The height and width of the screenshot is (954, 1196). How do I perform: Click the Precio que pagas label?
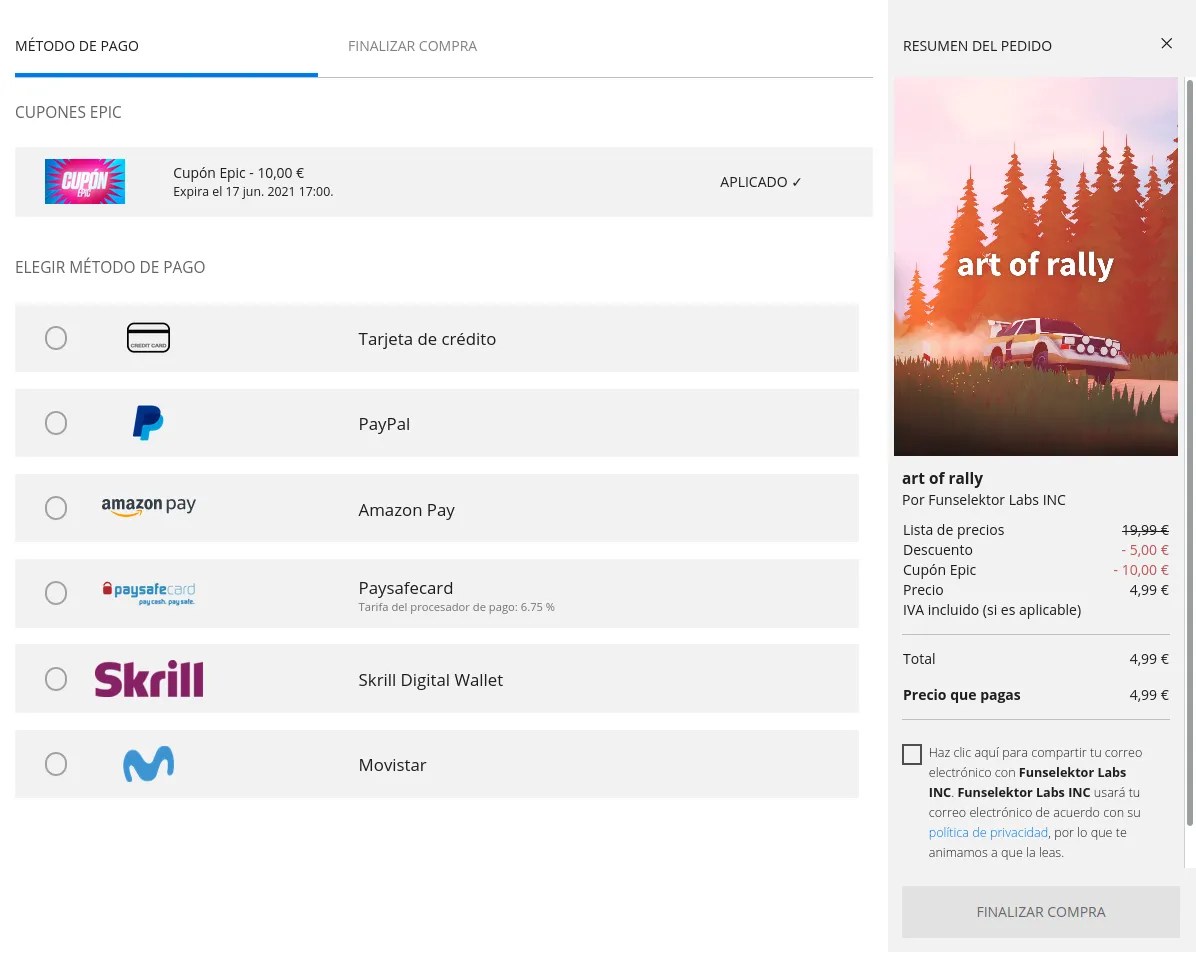961,695
